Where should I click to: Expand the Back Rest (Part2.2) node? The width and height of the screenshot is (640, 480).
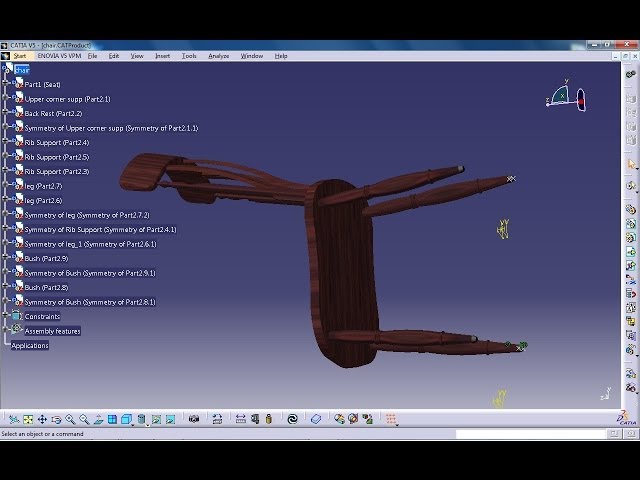pos(5,112)
